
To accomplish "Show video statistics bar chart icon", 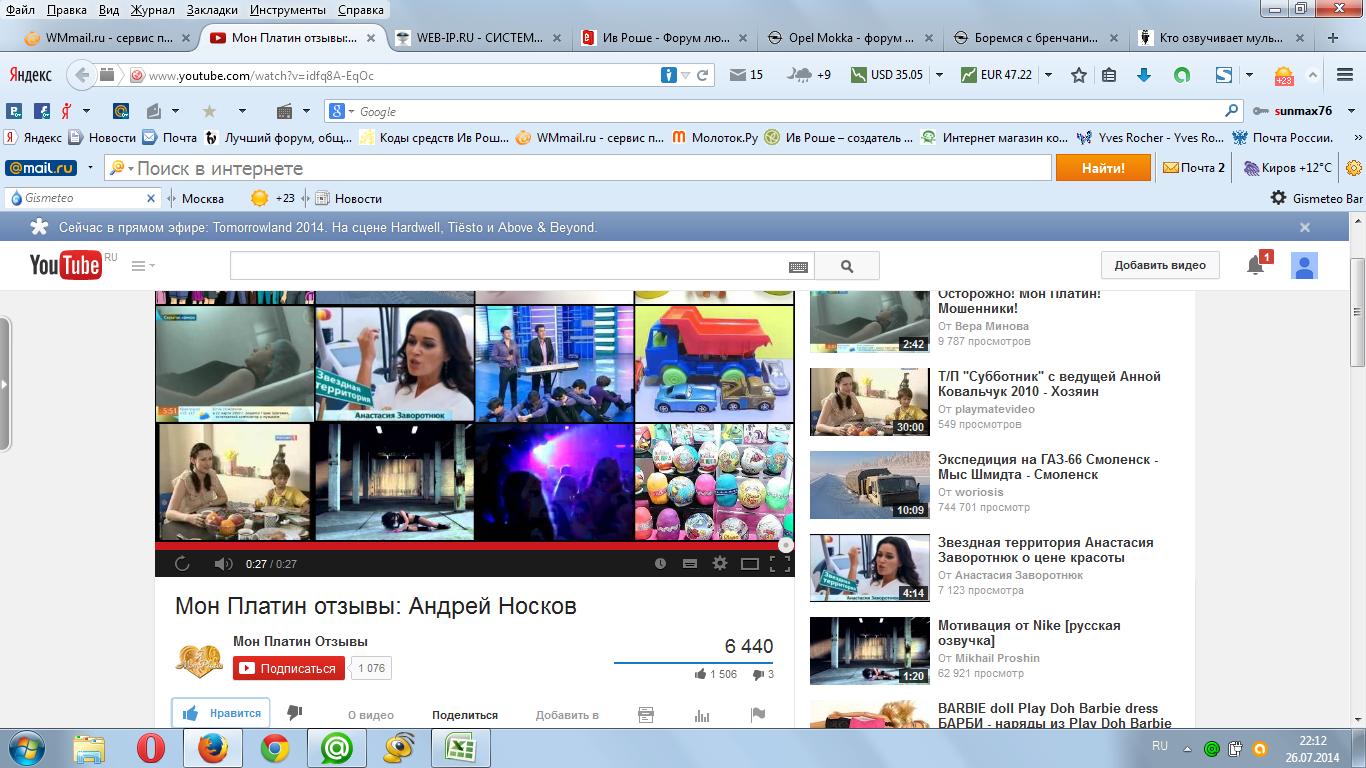I will coord(701,715).
